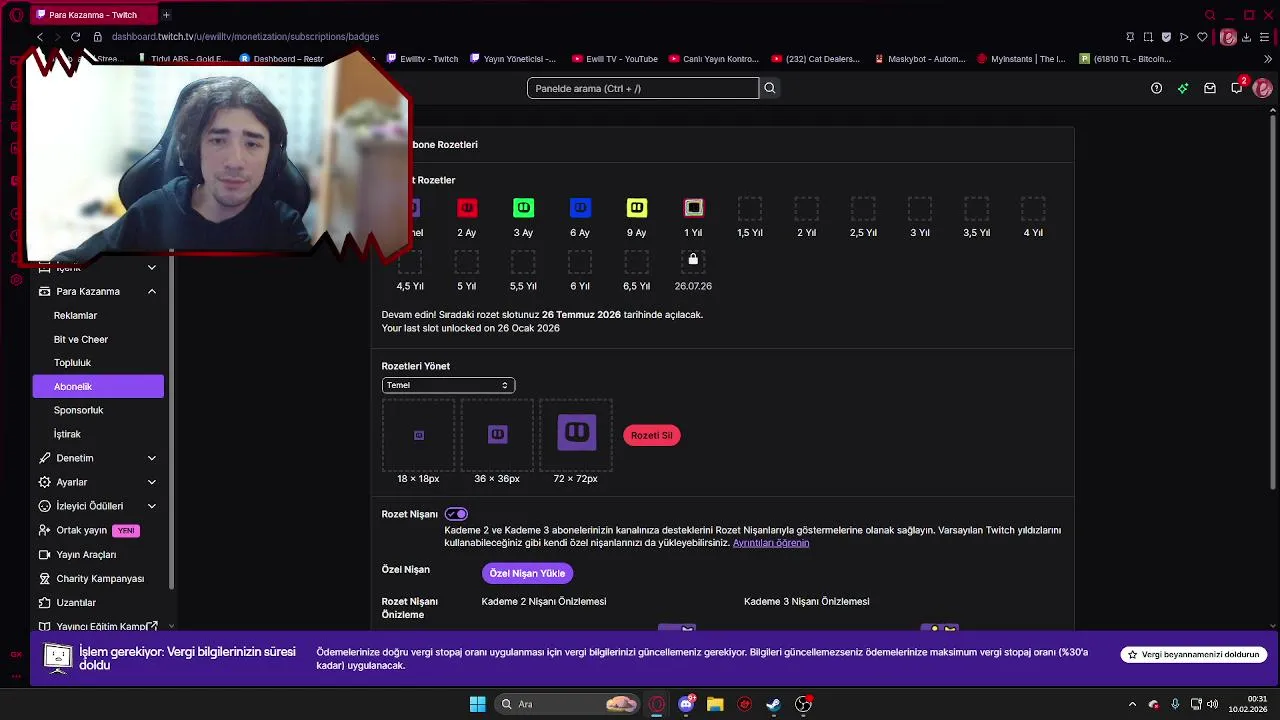Click the search magnifier button next to Panelde arama
Screen dimensions: 1280x720
[770, 88]
